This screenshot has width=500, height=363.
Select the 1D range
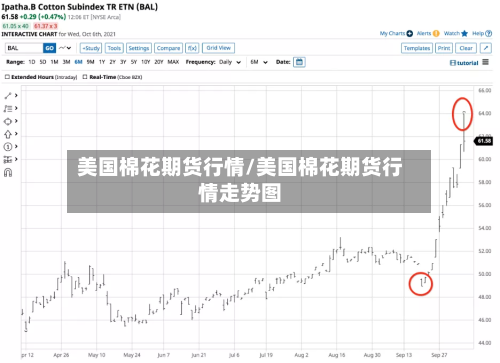[x=32, y=62]
